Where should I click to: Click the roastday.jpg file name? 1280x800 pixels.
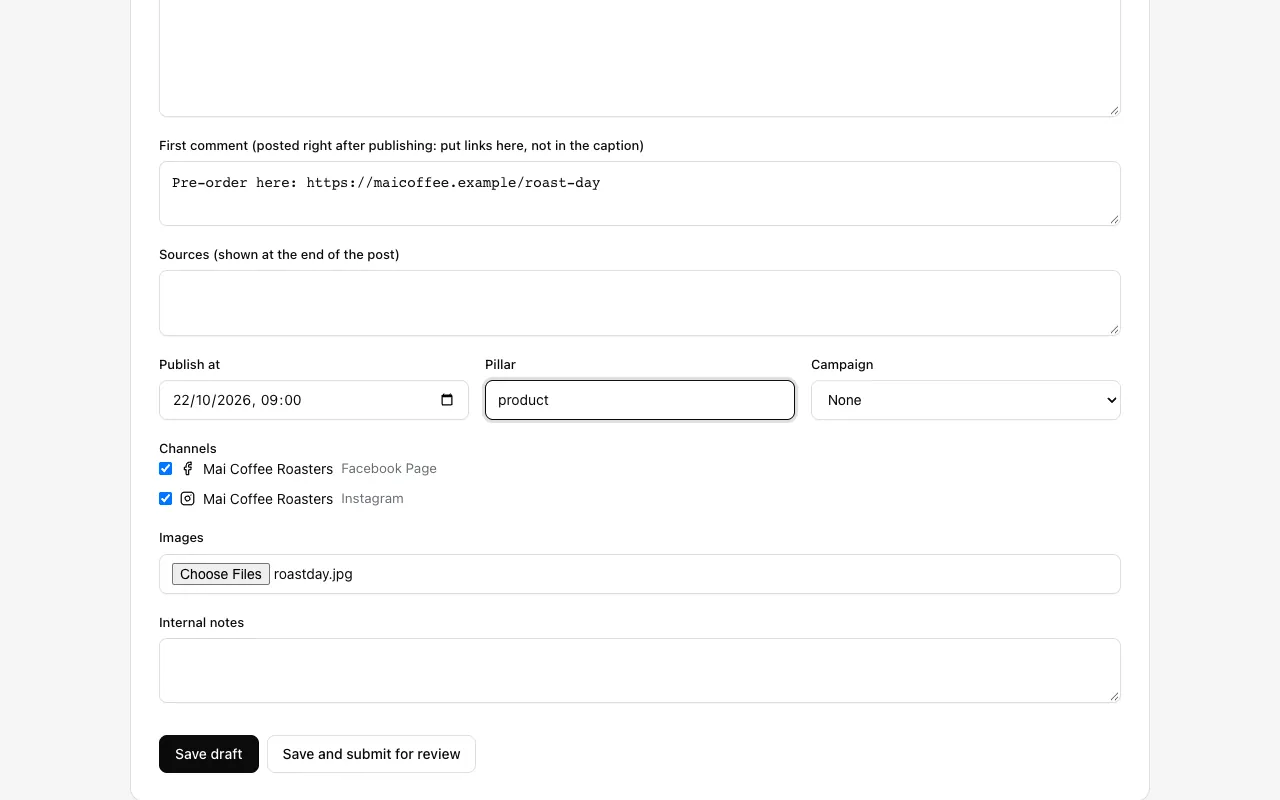(x=313, y=574)
